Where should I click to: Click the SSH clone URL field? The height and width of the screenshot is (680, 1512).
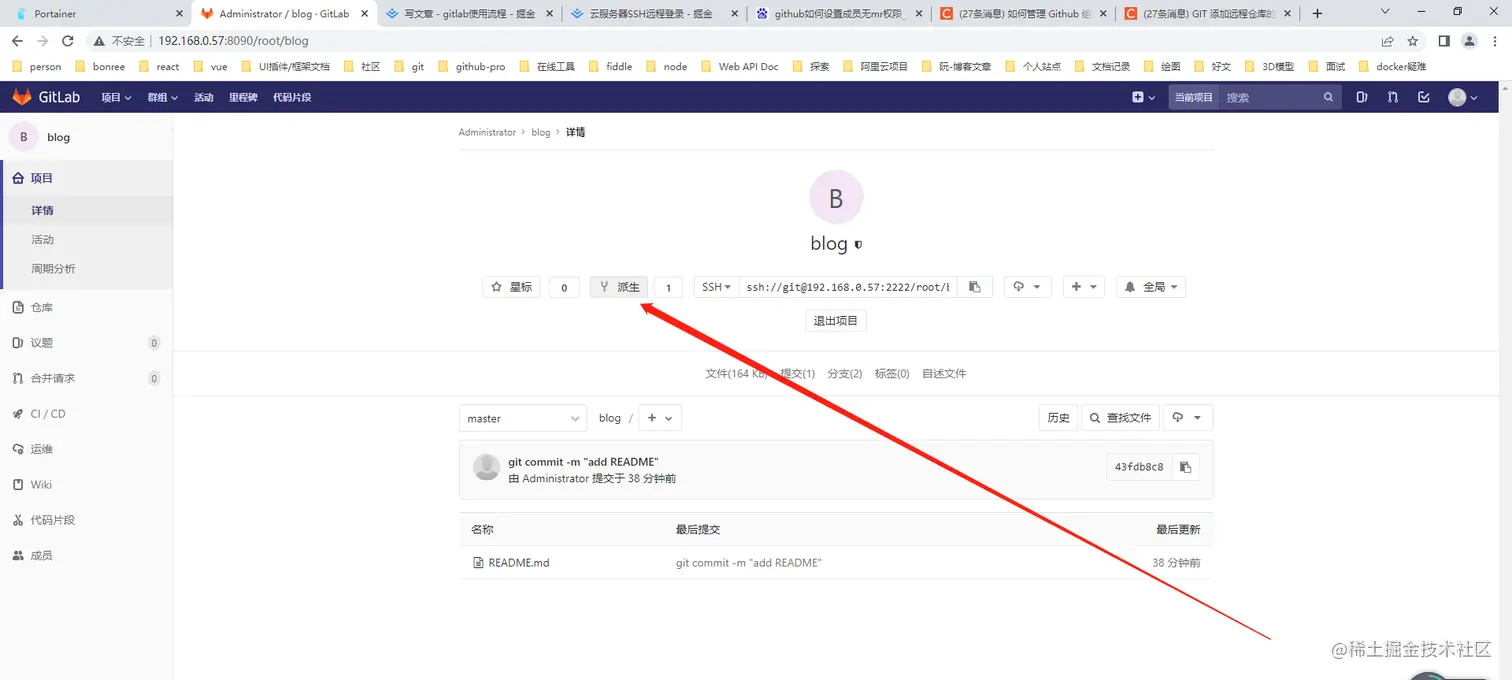(x=848, y=287)
